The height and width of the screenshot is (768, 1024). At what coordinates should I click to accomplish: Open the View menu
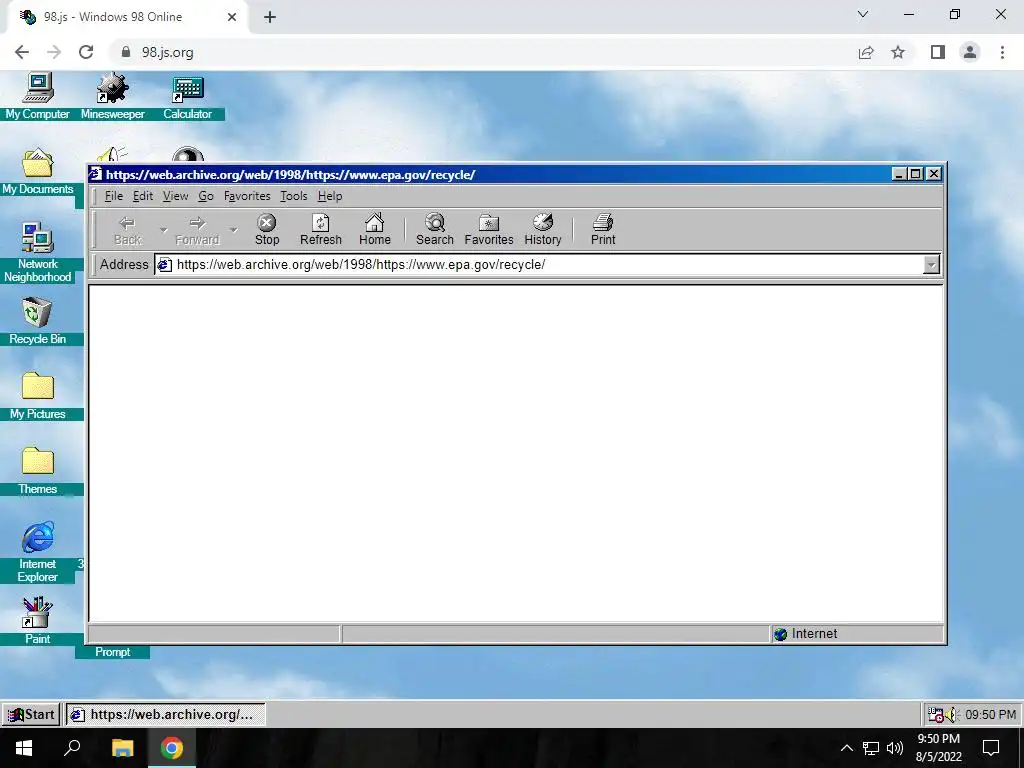coord(175,196)
